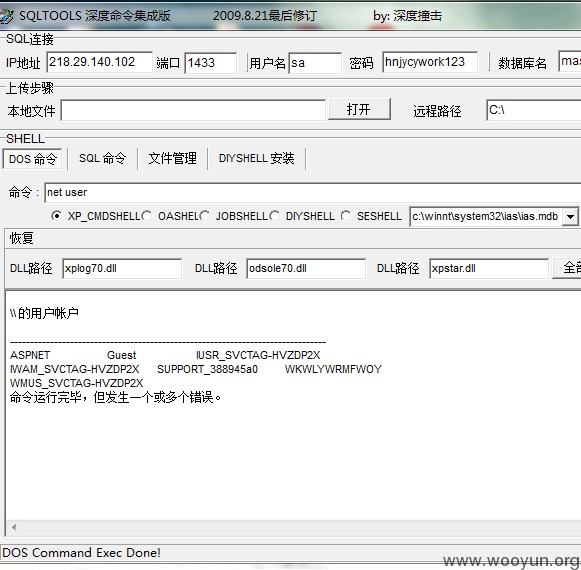Enable the SESHELL radio option
The width and height of the screenshot is (581, 570).
[x=346, y=216]
